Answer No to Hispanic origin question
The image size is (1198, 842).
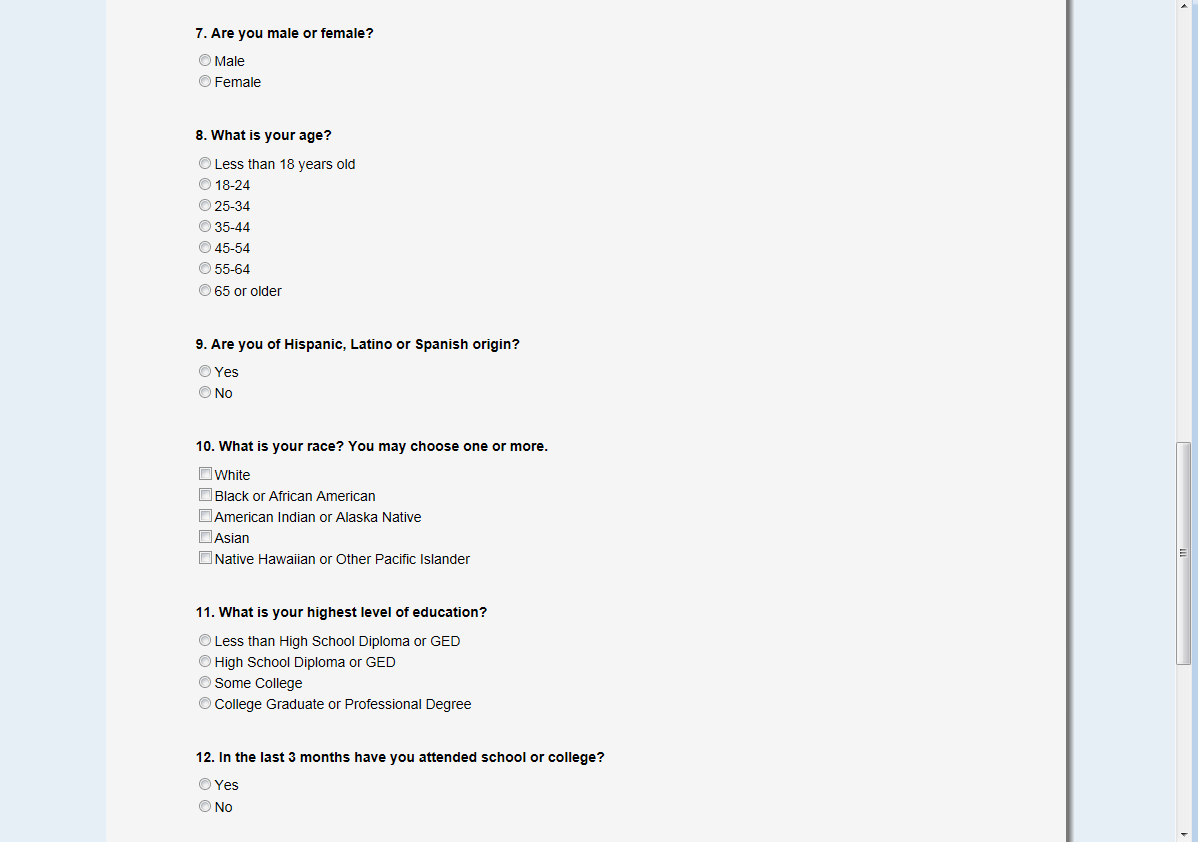pyautogui.click(x=205, y=392)
